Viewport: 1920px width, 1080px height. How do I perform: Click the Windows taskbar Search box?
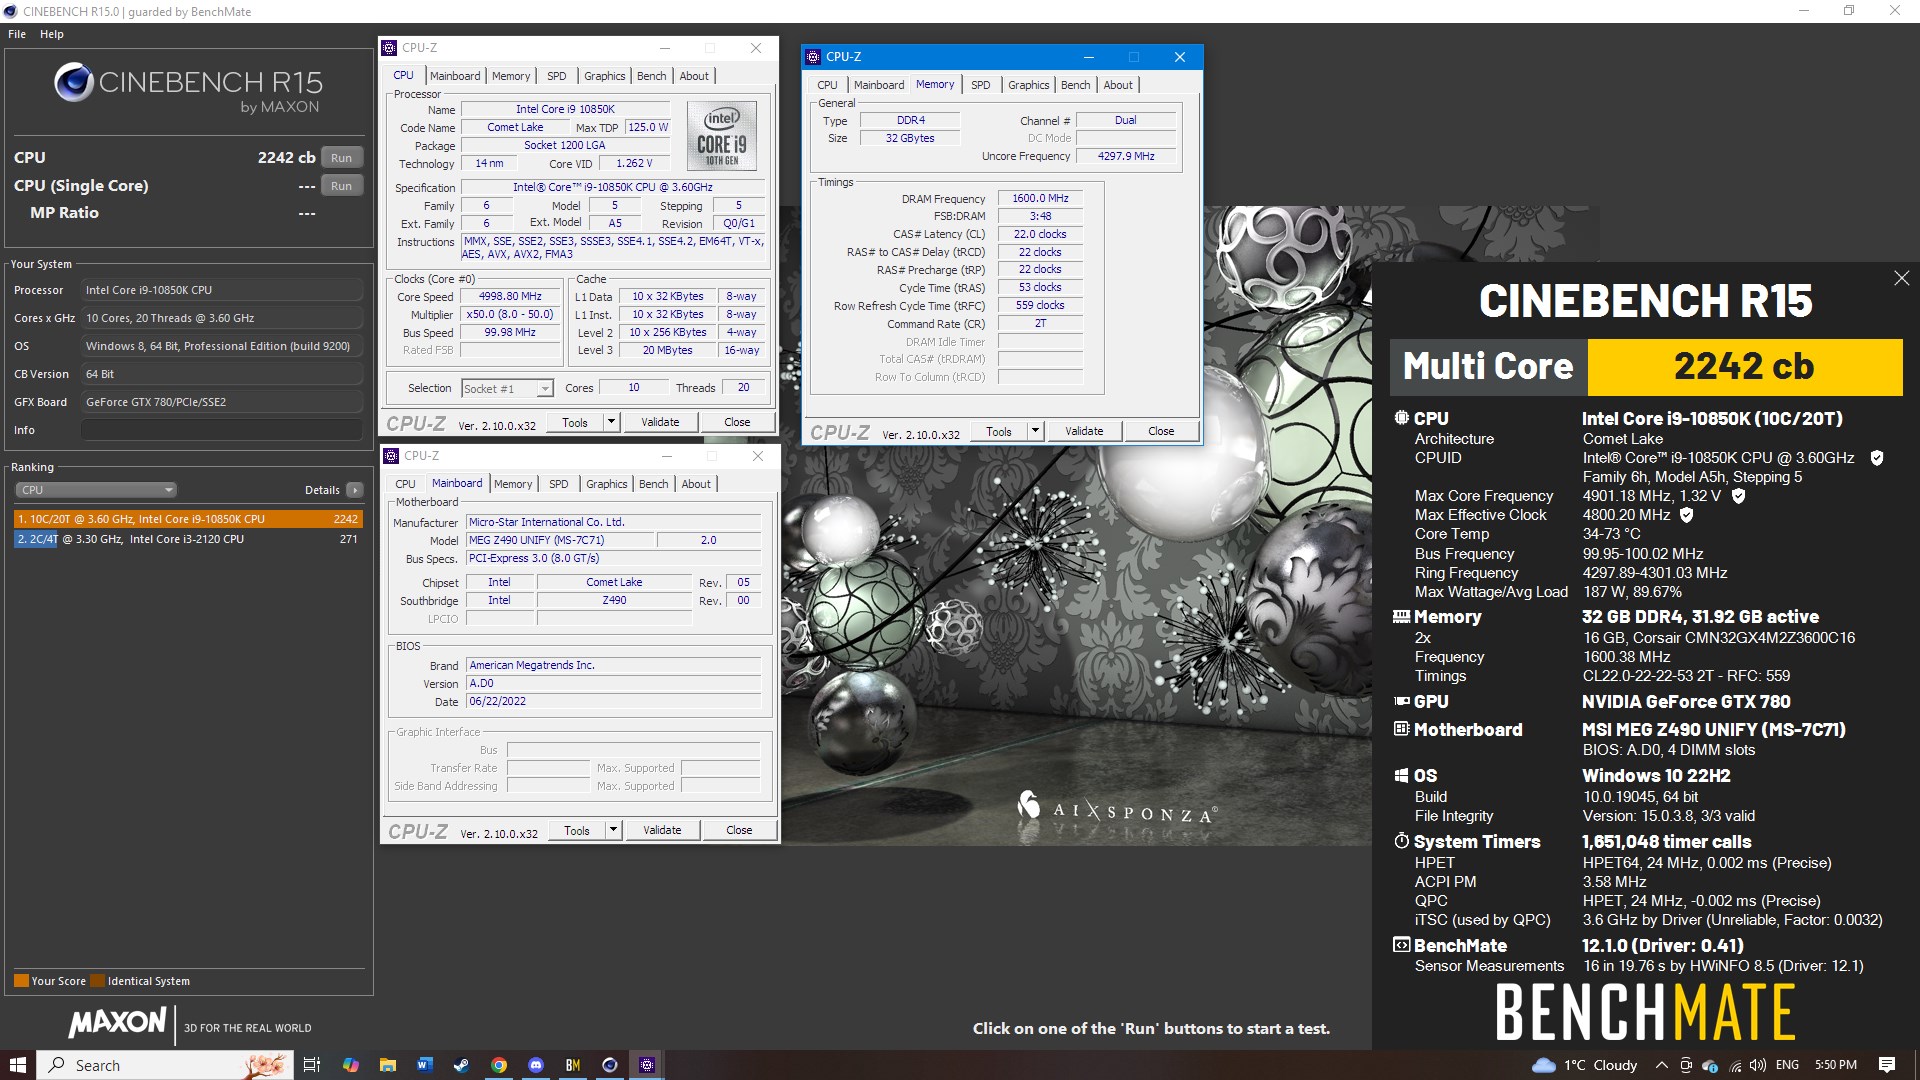[x=165, y=1065]
